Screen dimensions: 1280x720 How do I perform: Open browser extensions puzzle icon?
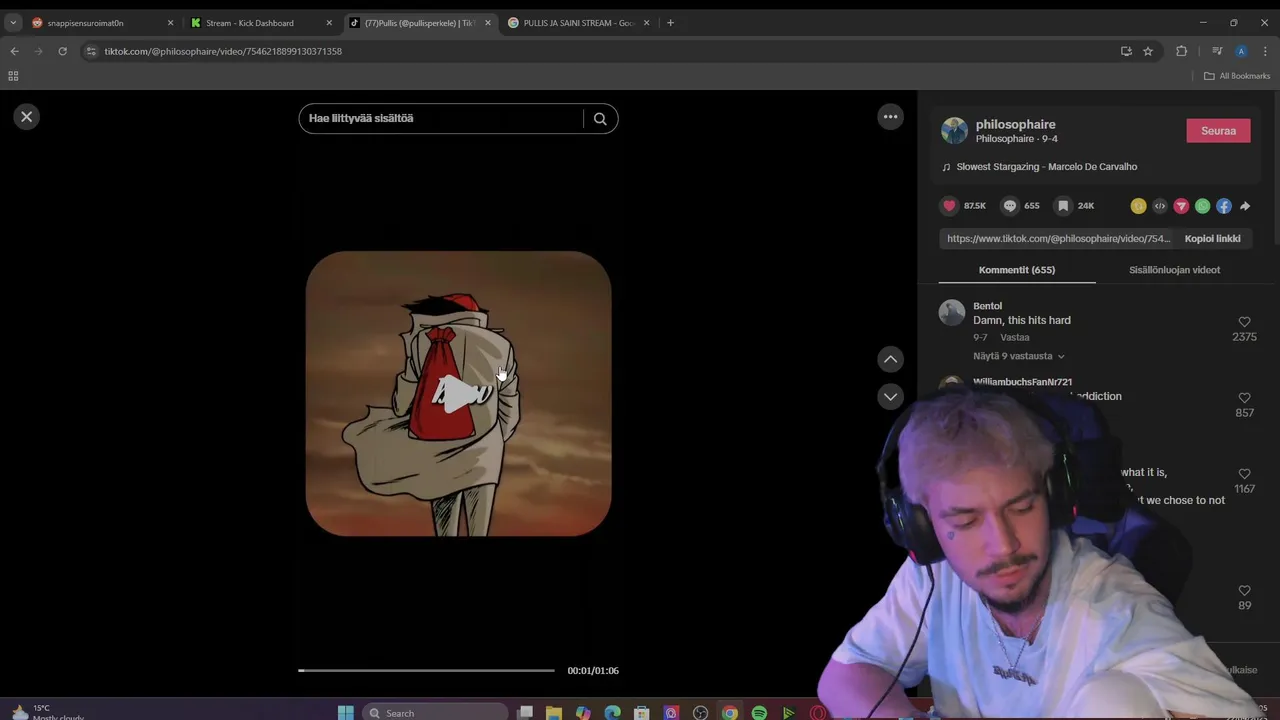(x=1182, y=51)
